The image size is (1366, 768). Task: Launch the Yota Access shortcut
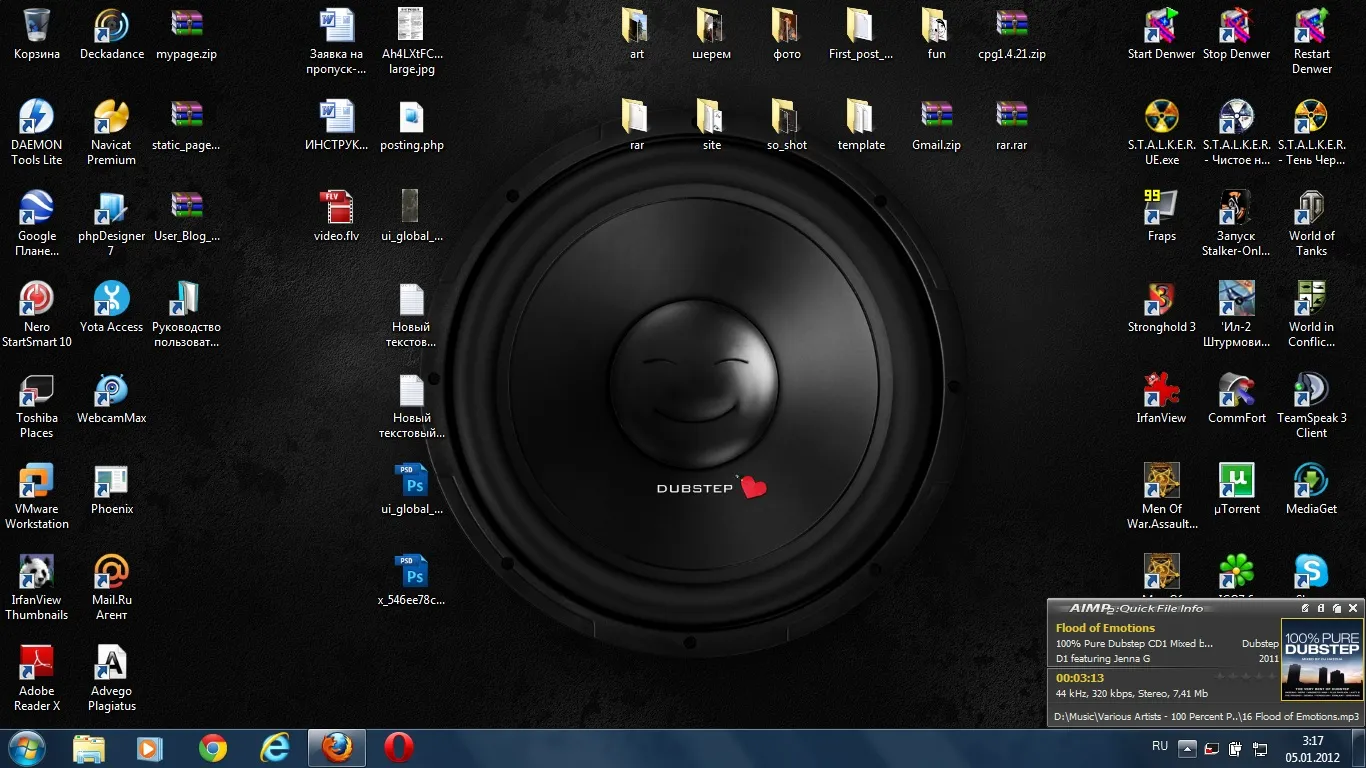(x=112, y=307)
